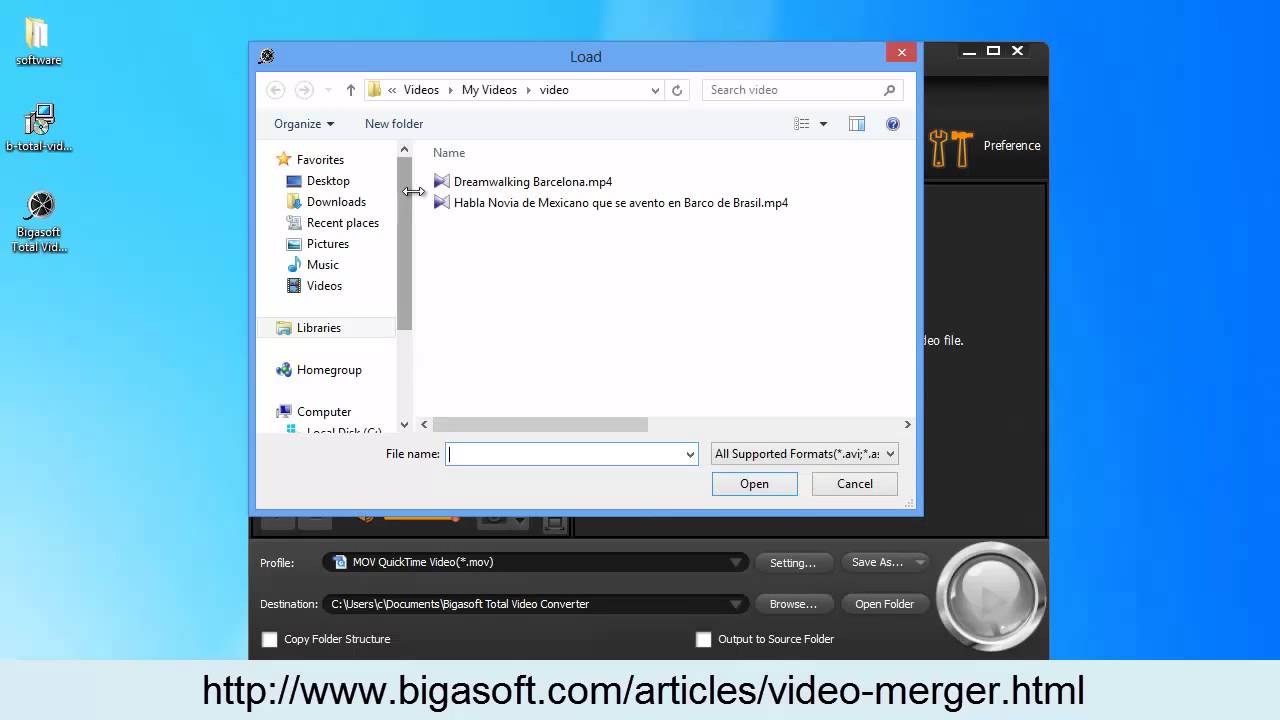
Task: Open the Destination path dropdown
Action: 736,604
